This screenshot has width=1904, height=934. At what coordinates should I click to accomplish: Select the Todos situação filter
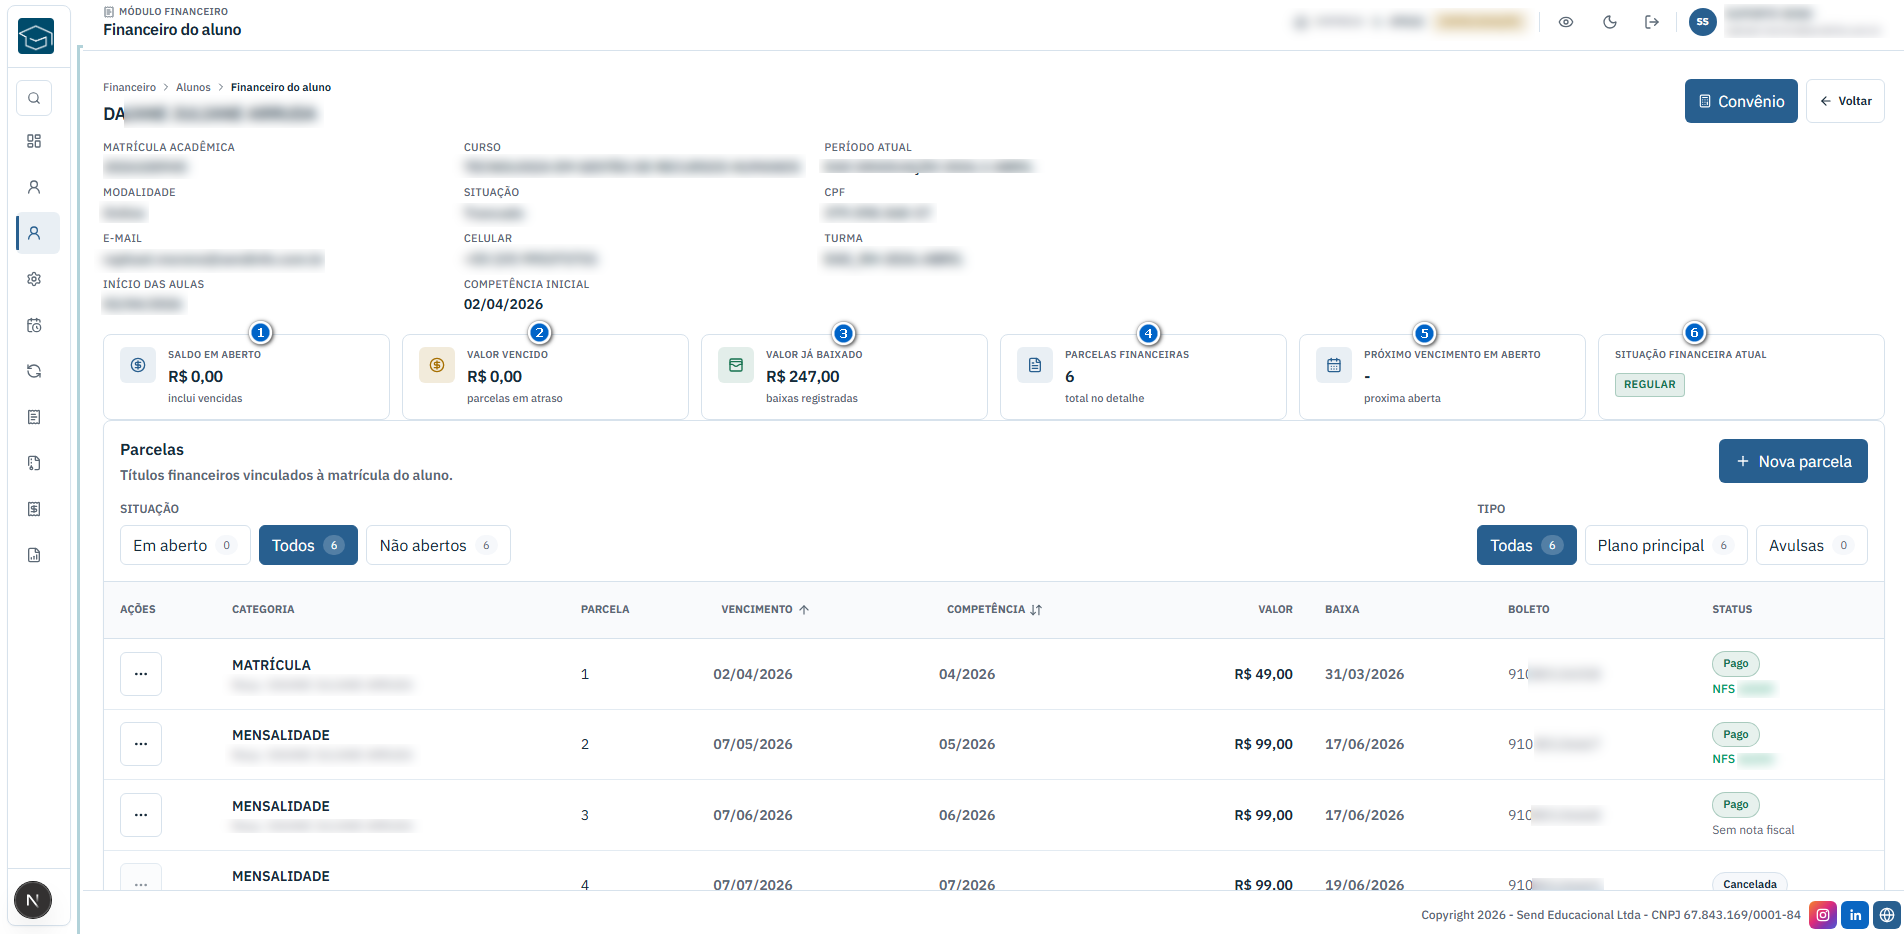[x=308, y=545]
